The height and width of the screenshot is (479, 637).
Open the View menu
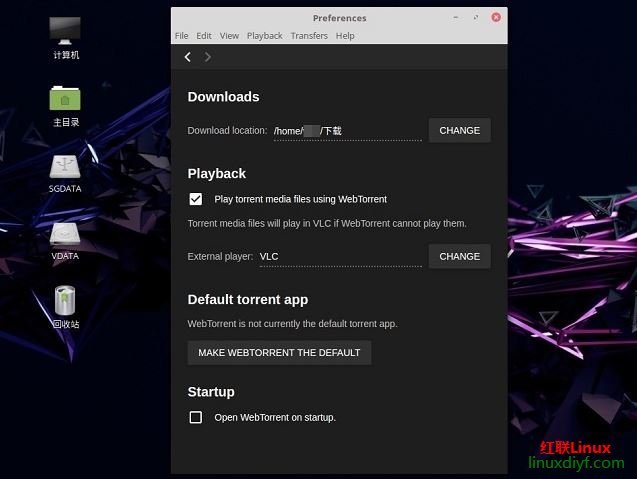click(x=229, y=36)
